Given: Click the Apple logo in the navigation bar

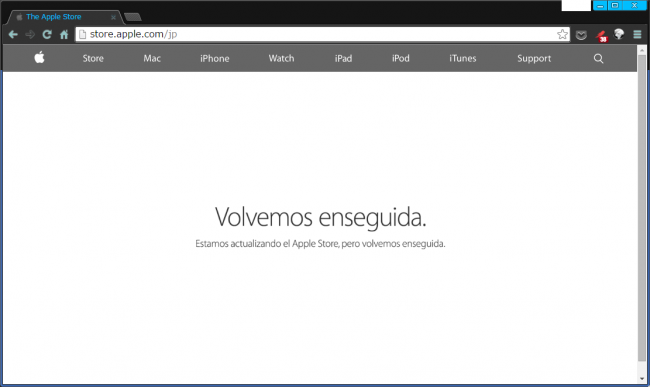Looking at the screenshot, I should point(39,58).
